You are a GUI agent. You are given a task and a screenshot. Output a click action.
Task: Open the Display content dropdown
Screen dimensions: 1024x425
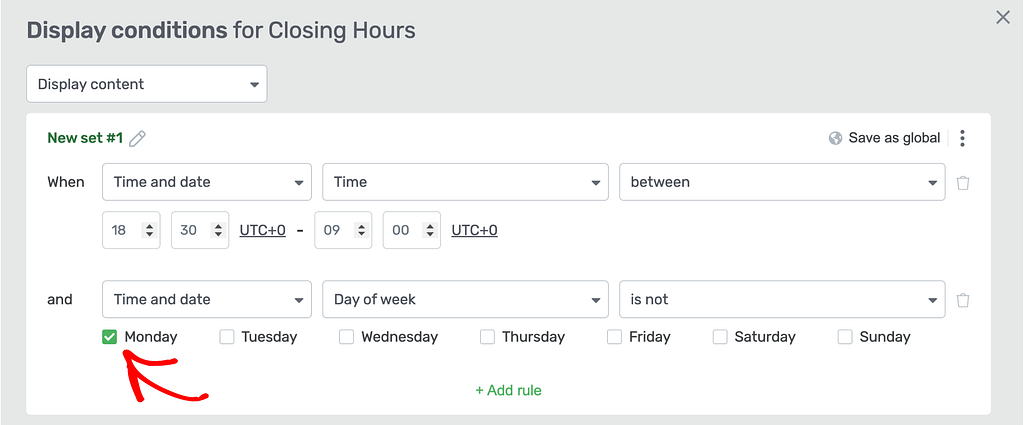(147, 84)
